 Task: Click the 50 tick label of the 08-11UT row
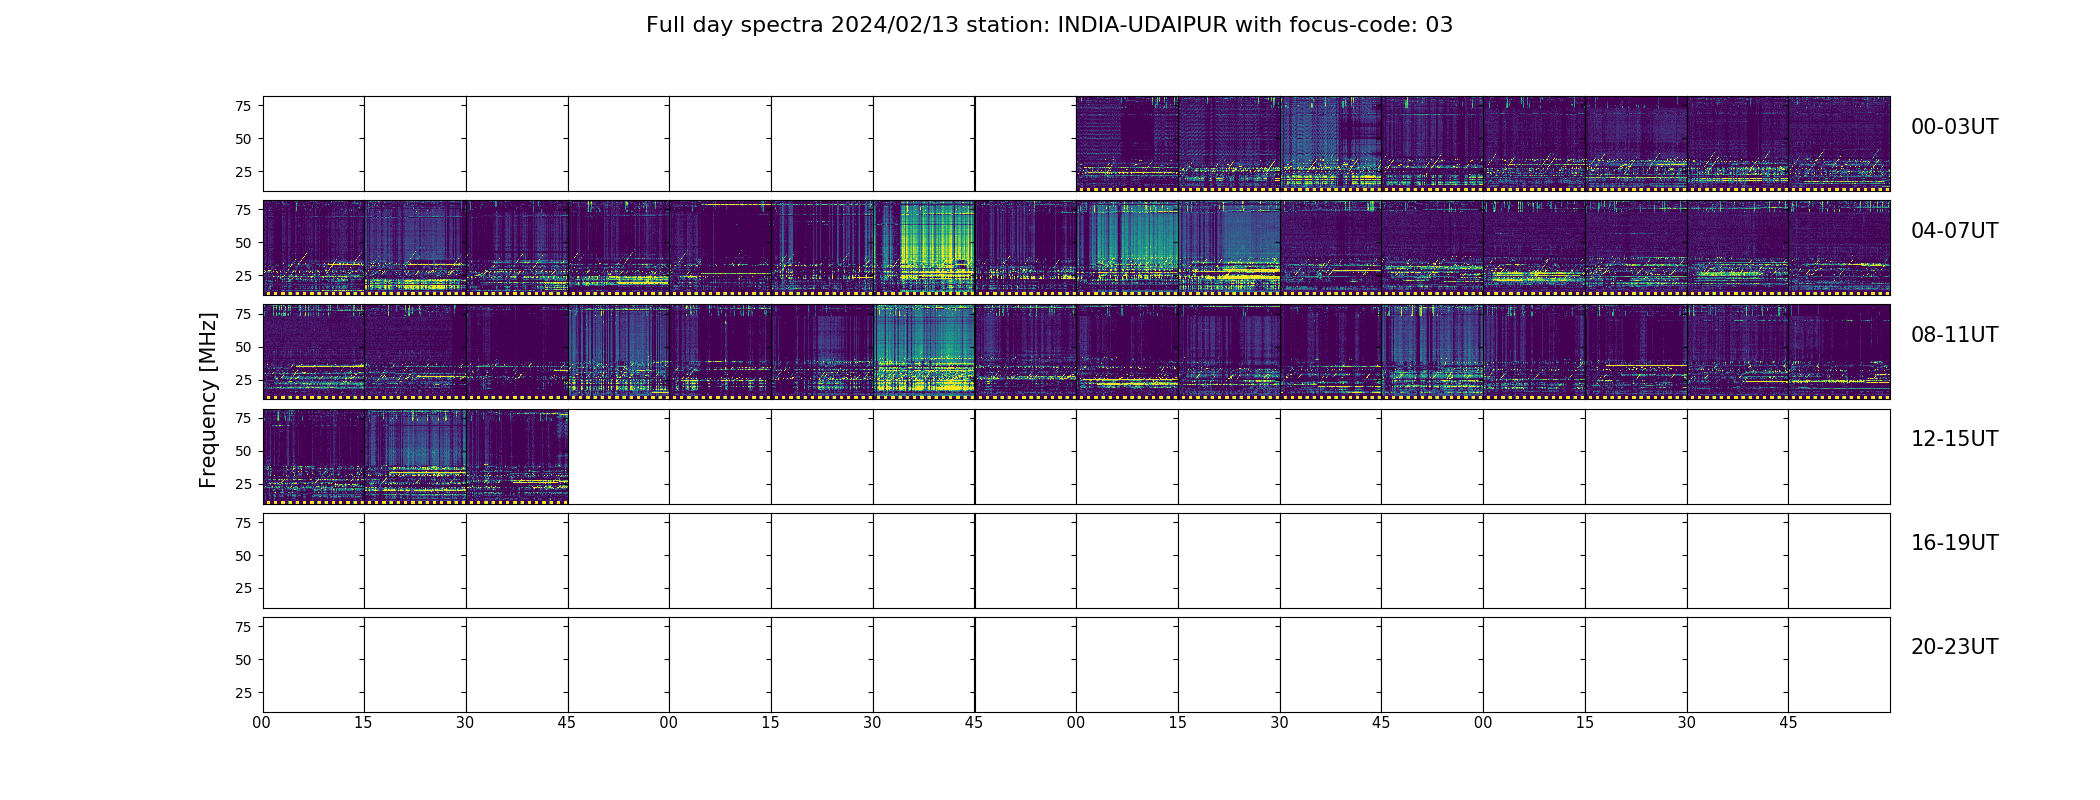click(243, 347)
